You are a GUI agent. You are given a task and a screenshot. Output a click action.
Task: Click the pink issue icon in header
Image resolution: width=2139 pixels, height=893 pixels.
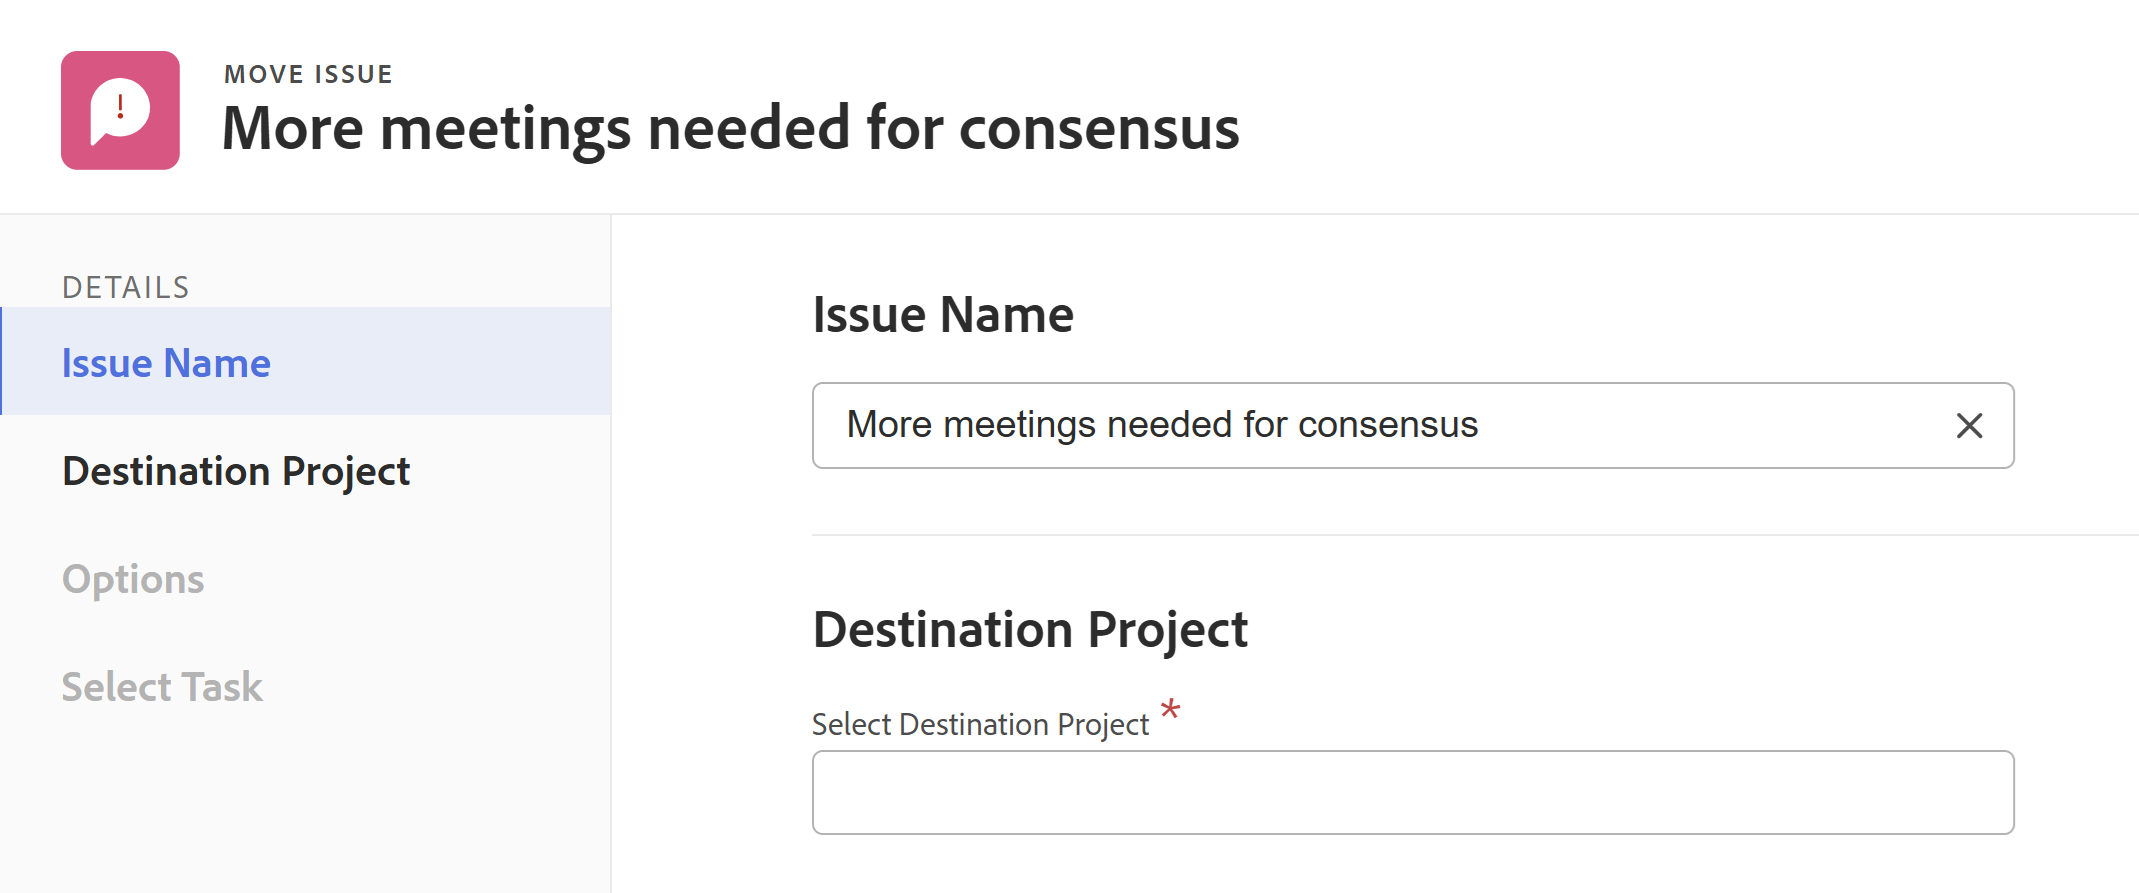tap(120, 110)
